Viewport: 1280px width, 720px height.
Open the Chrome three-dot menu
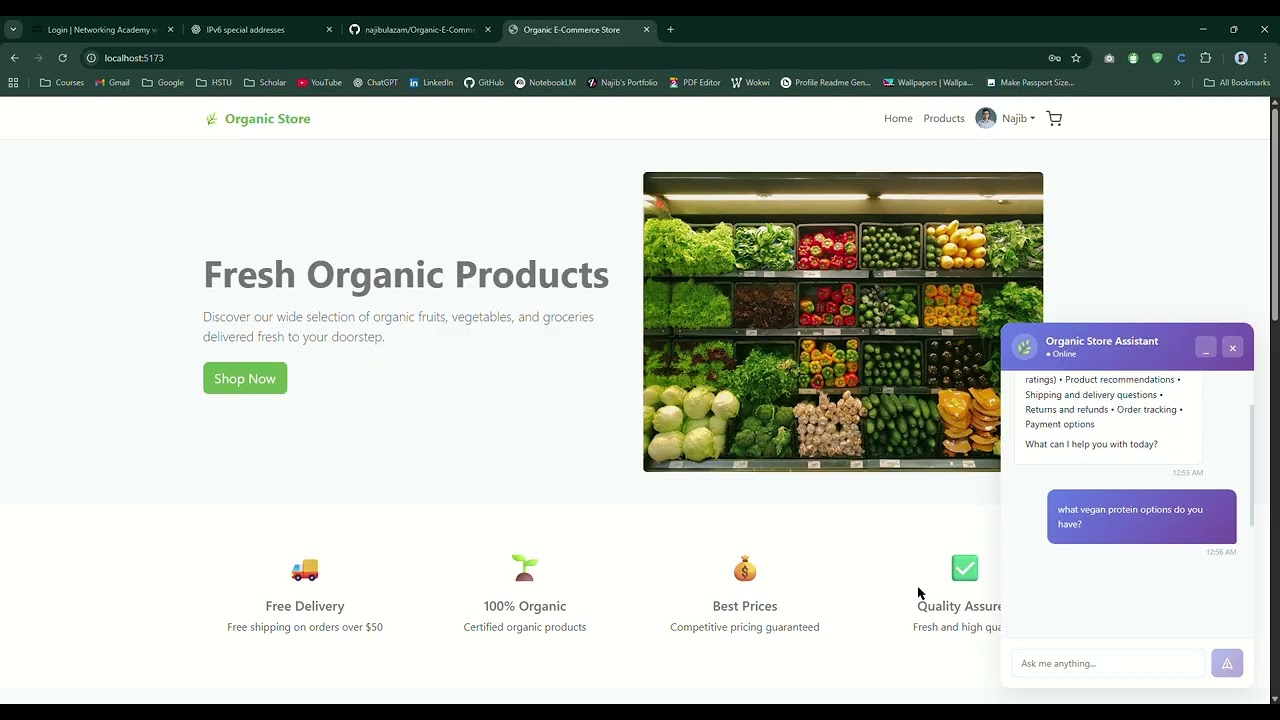click(x=1265, y=58)
